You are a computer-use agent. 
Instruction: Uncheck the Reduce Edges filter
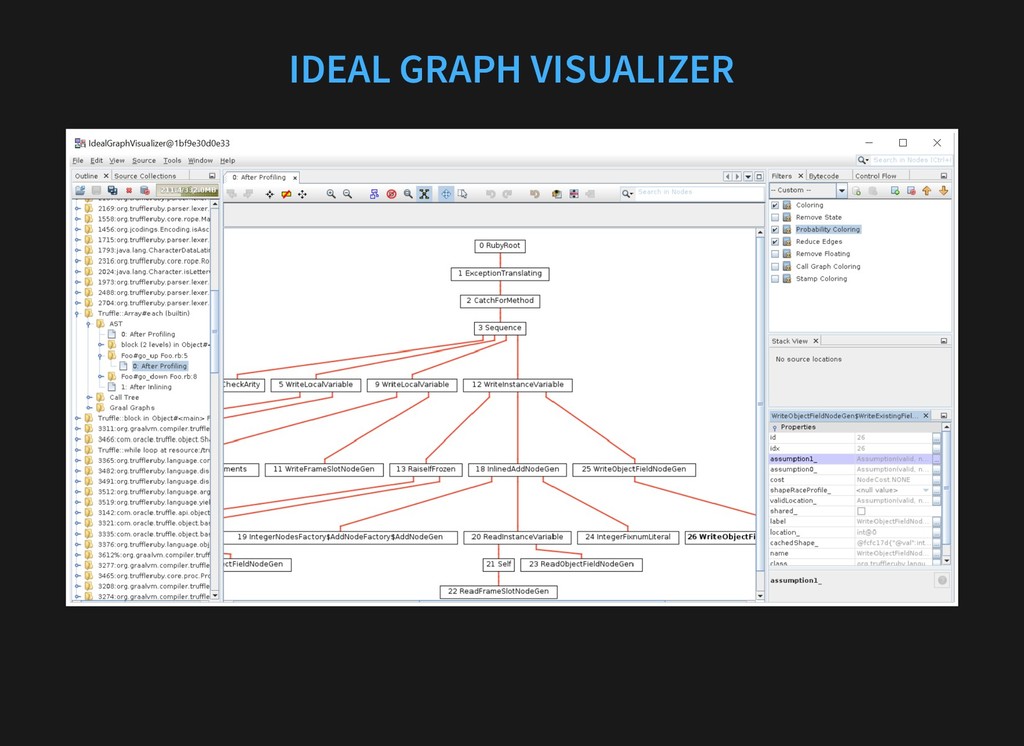tap(775, 242)
